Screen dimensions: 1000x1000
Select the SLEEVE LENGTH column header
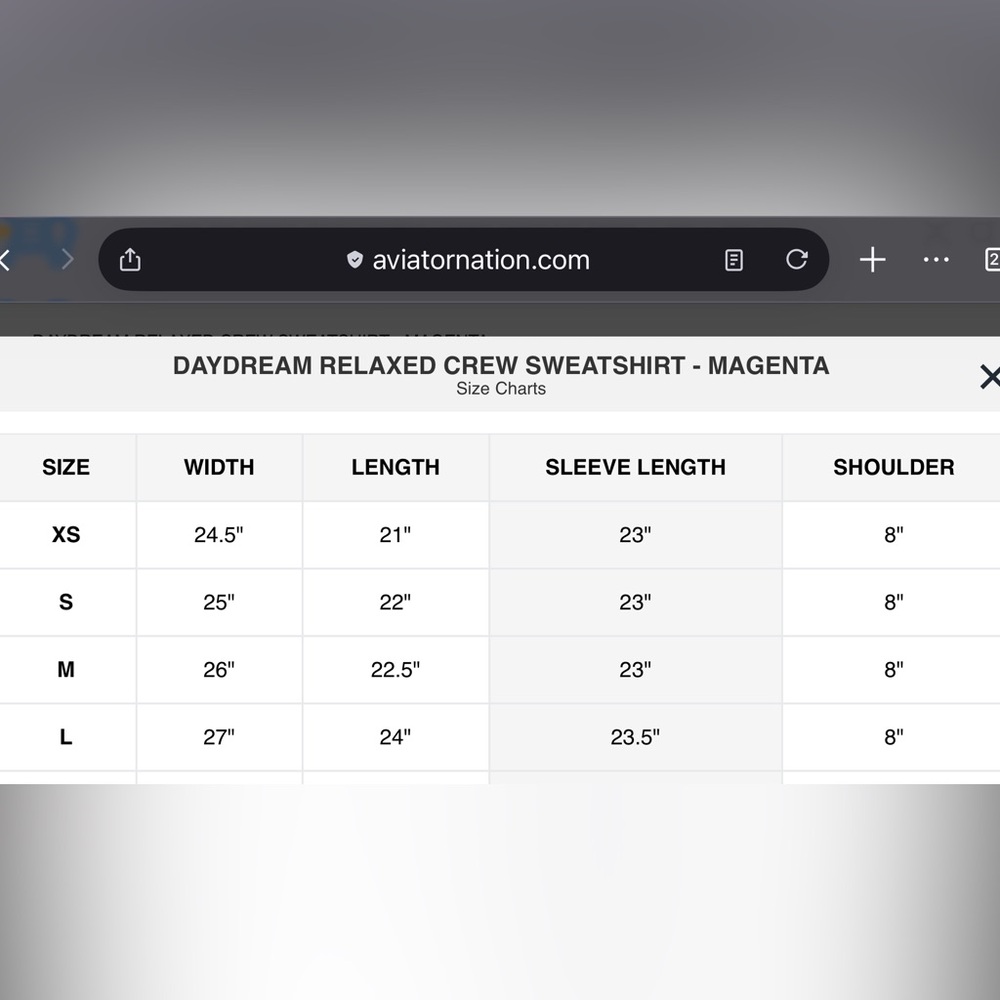pyautogui.click(x=635, y=467)
